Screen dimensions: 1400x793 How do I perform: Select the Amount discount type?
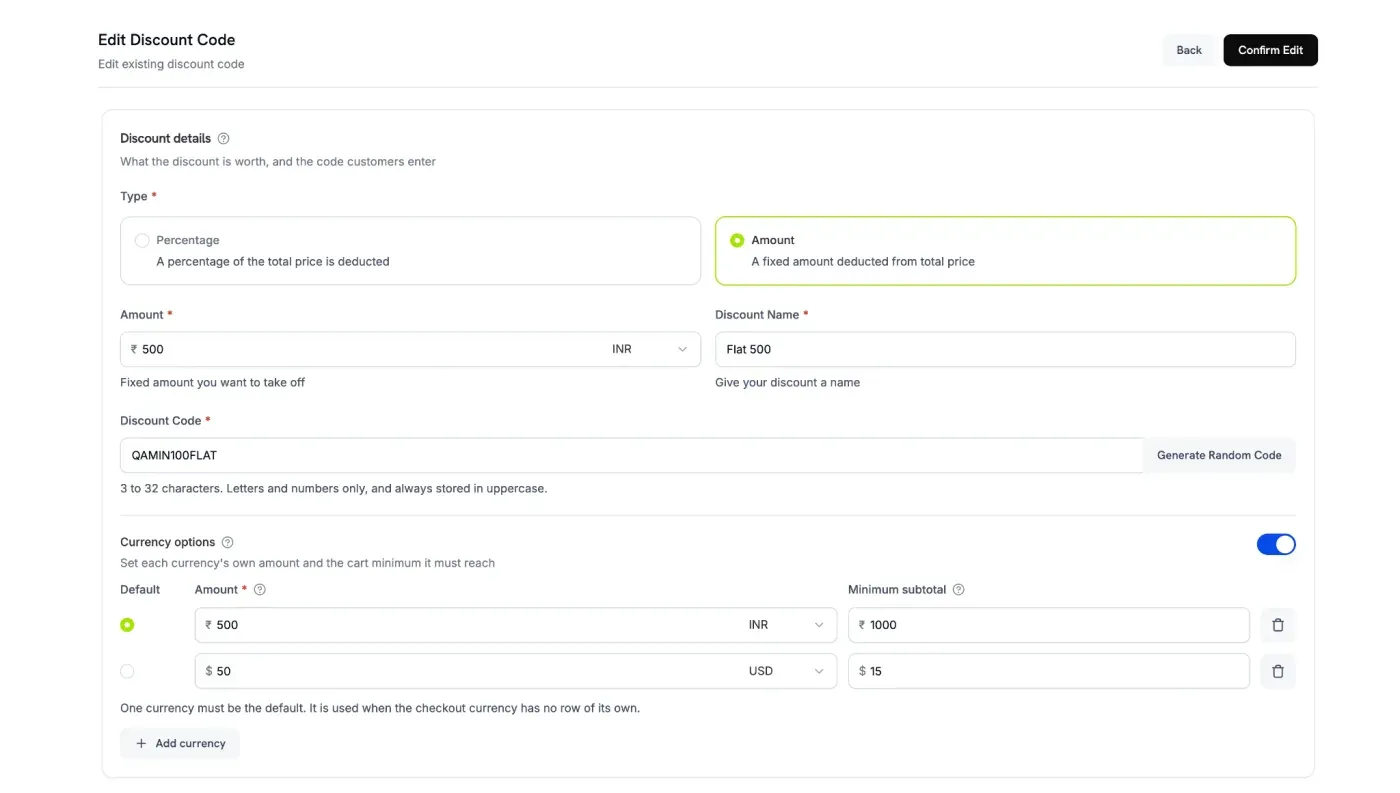[x=1005, y=251]
